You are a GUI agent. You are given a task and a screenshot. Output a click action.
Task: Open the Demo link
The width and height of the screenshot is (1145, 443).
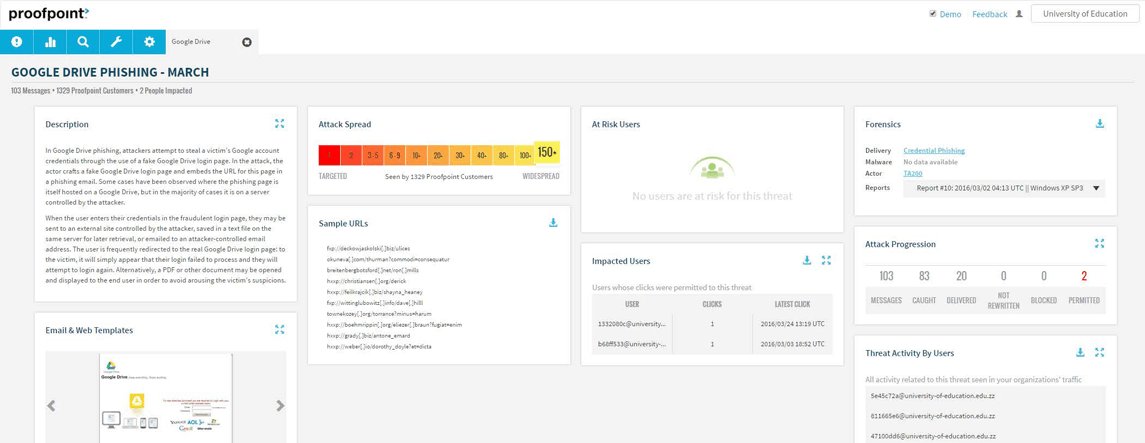[950, 14]
